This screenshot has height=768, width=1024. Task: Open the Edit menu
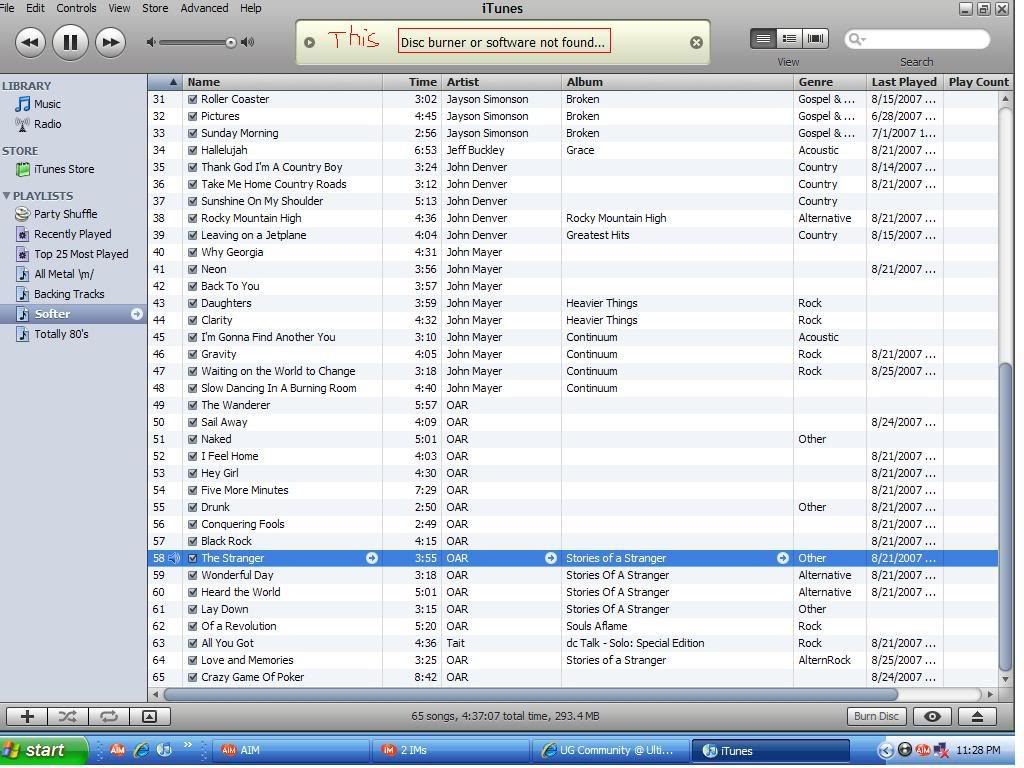tap(35, 8)
